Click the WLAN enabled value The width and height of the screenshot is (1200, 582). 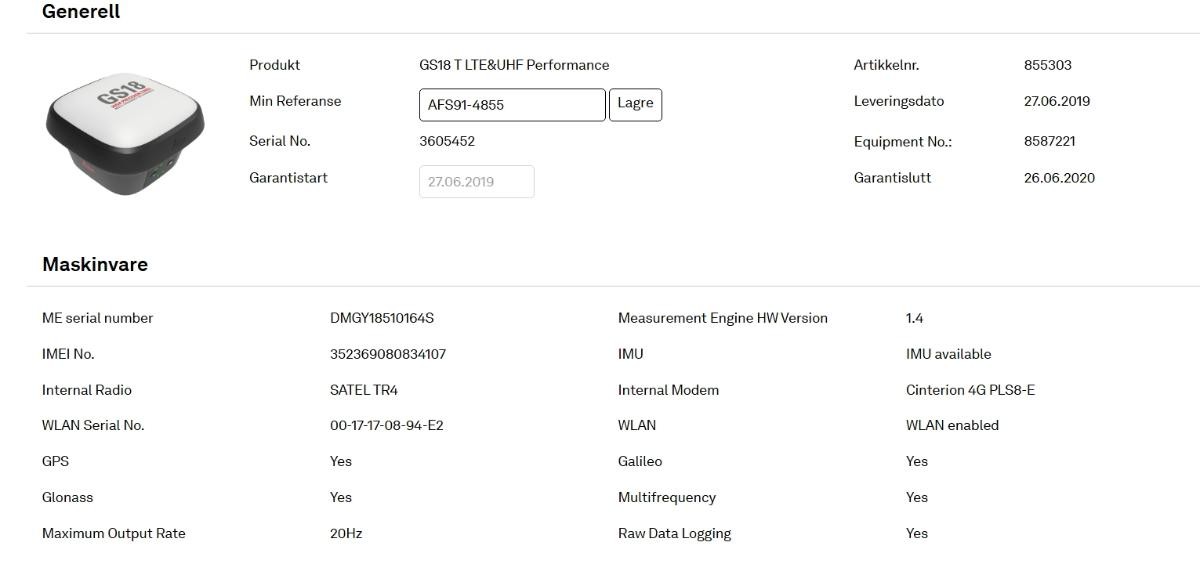pyautogui.click(x=952, y=425)
